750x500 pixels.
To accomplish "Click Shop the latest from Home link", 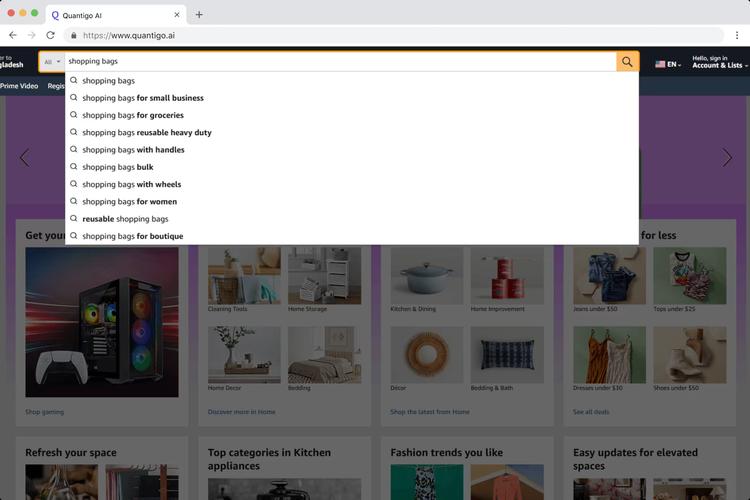I will pyautogui.click(x=430, y=412).
